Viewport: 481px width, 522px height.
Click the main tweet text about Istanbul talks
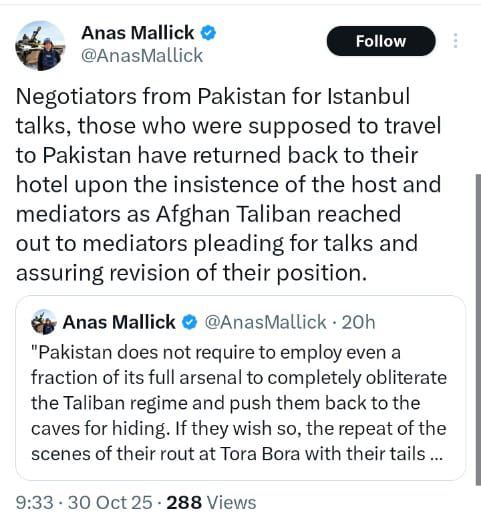tap(229, 185)
